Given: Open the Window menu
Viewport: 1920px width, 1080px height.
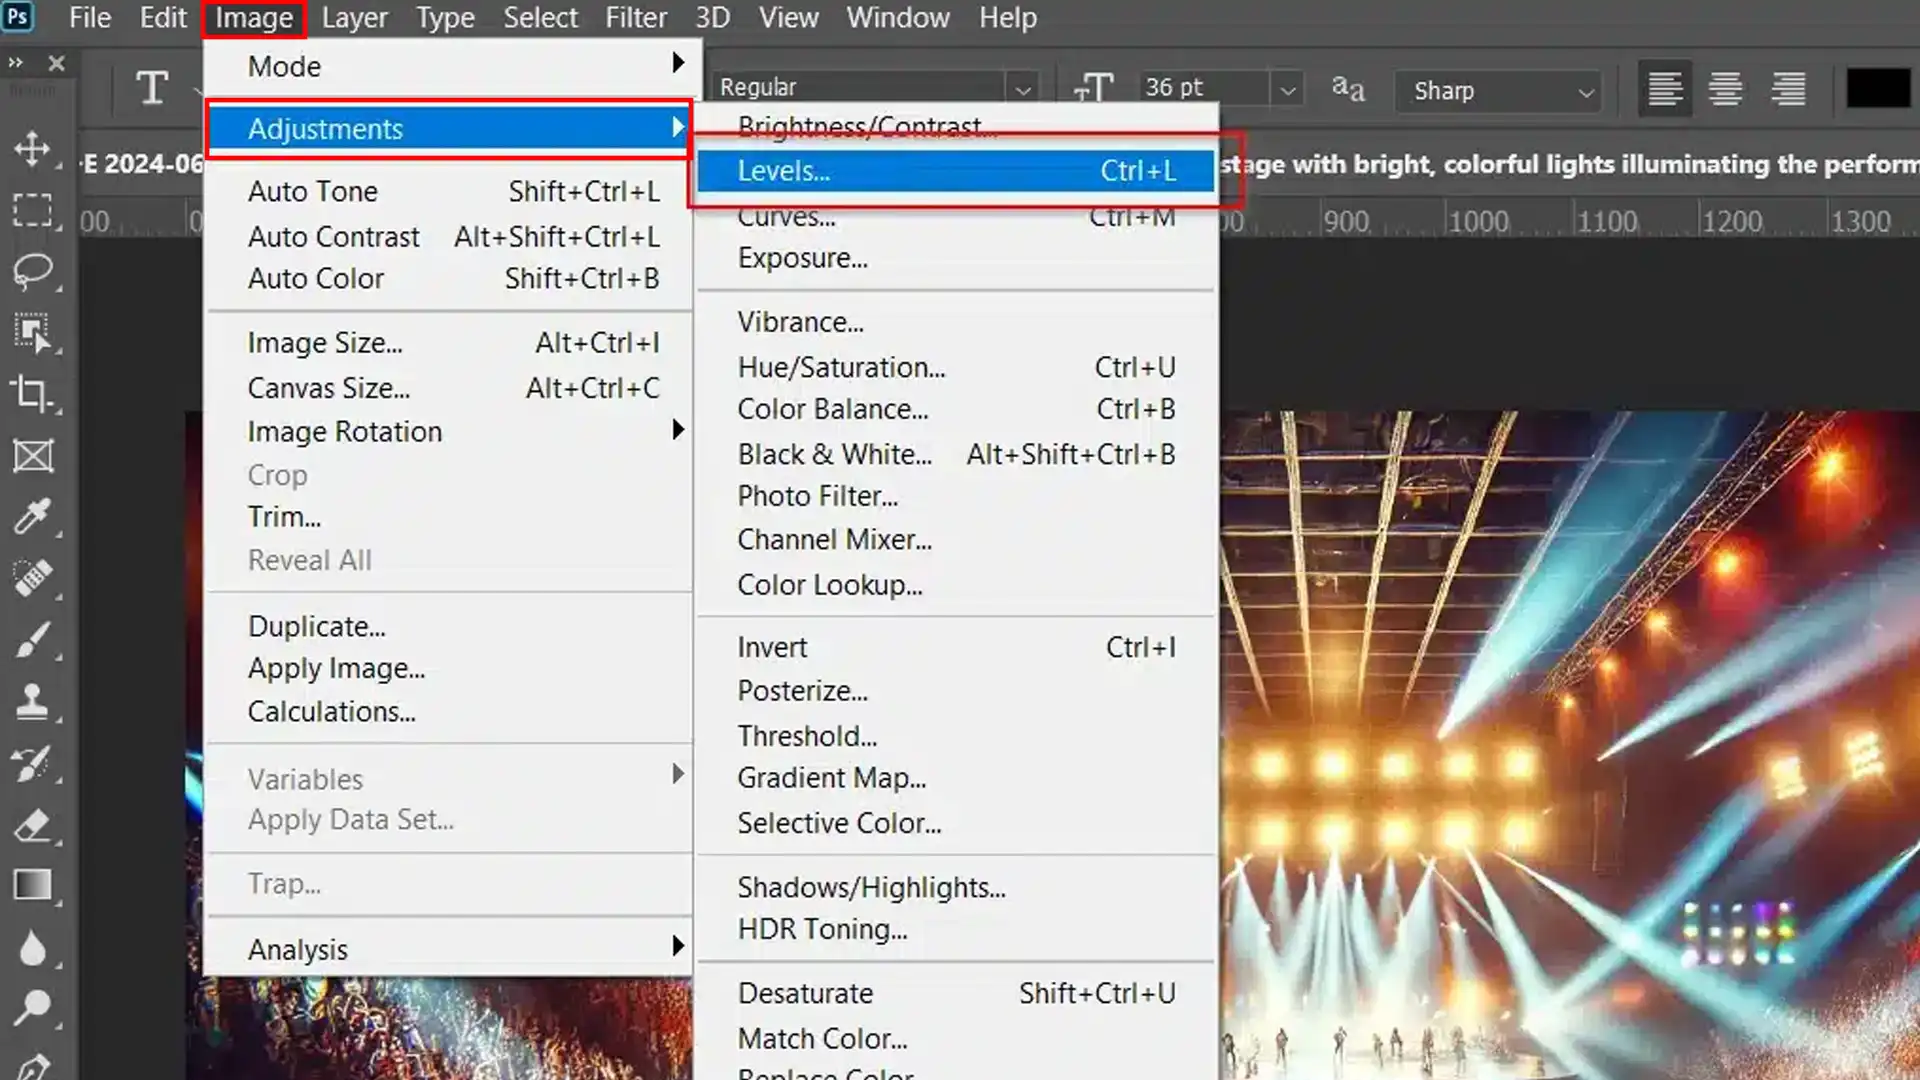Looking at the screenshot, I should pyautogui.click(x=898, y=18).
